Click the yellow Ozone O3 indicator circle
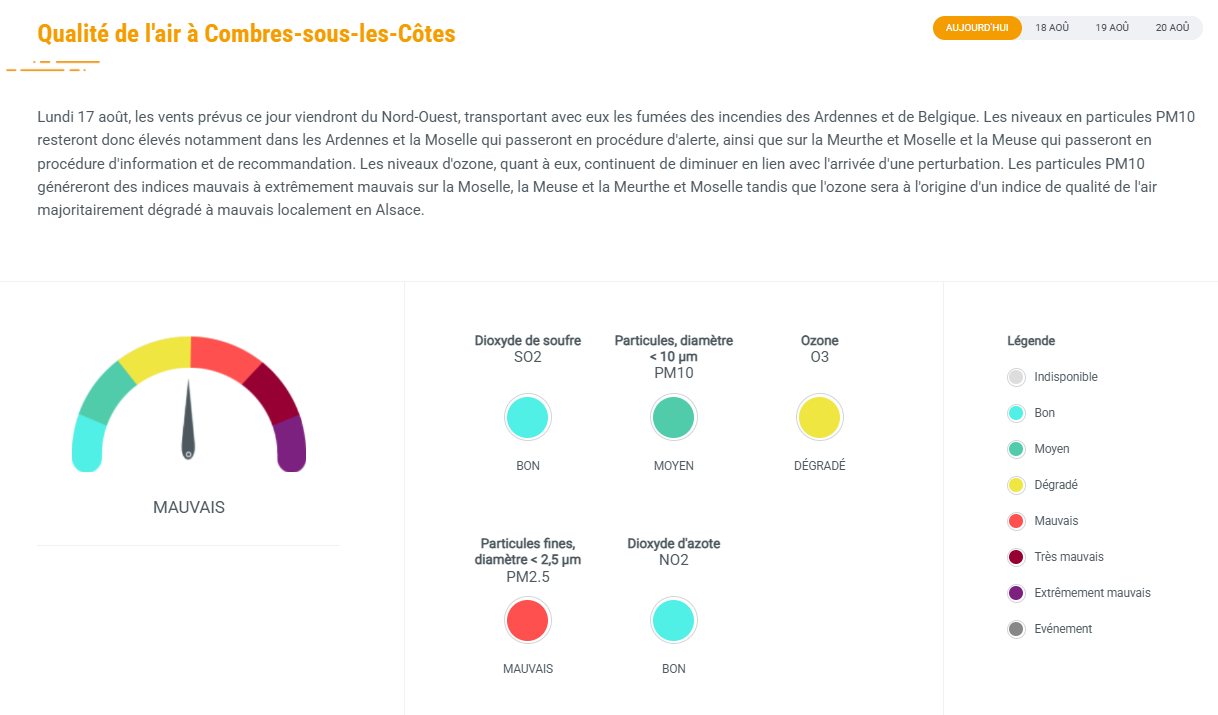The height and width of the screenshot is (715, 1218). coord(820,417)
